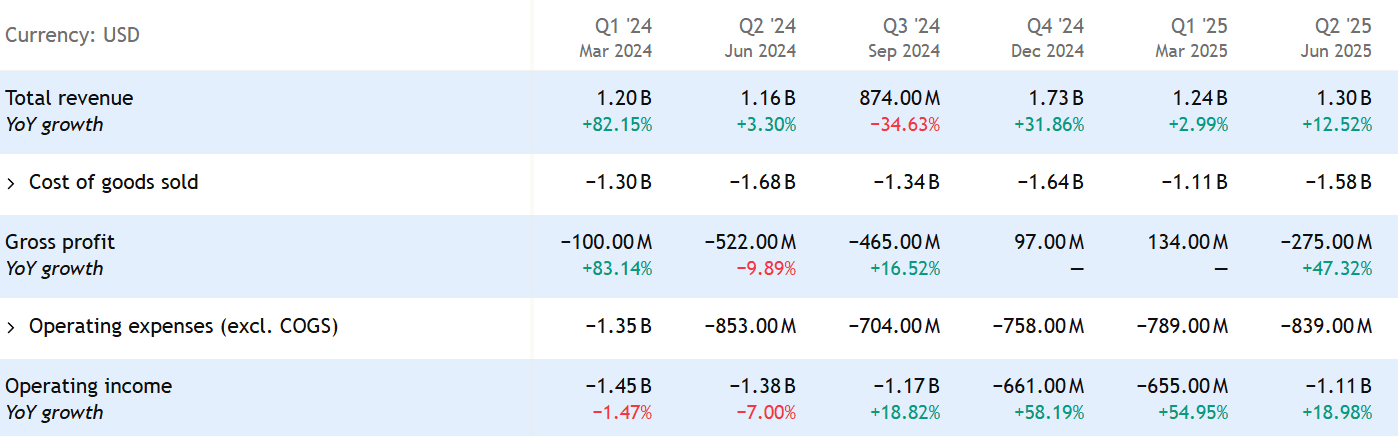
Task: Click the Total revenue row label
Action: 69,98
